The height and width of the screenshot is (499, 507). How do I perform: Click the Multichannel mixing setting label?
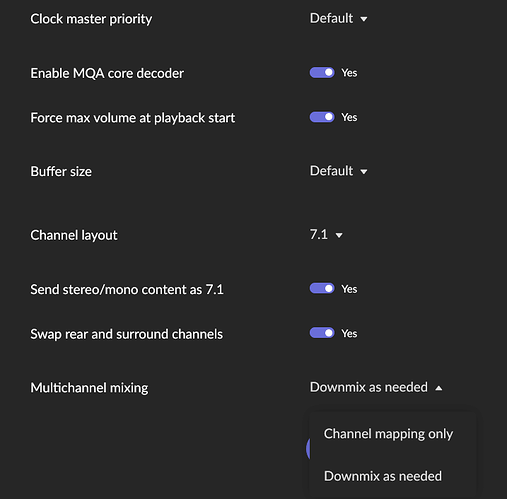[89, 388]
